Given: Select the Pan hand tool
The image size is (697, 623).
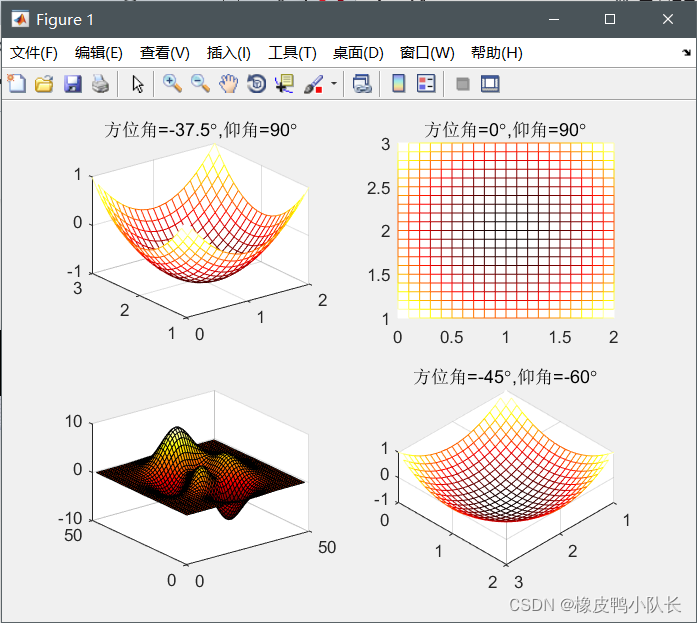Looking at the screenshot, I should 228,84.
